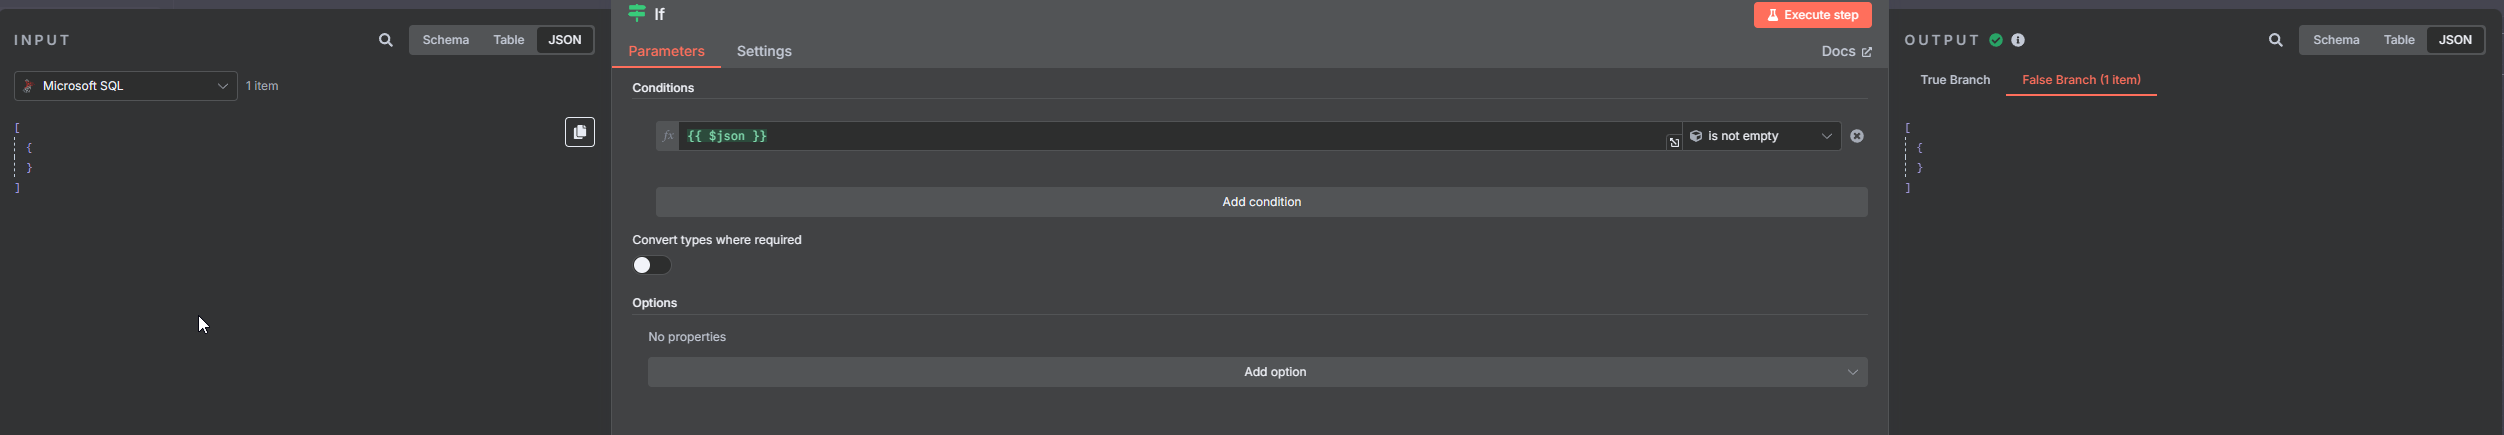Screen dimensions: 2504x435
Task: Open the Docs link
Action: coord(1846,51)
